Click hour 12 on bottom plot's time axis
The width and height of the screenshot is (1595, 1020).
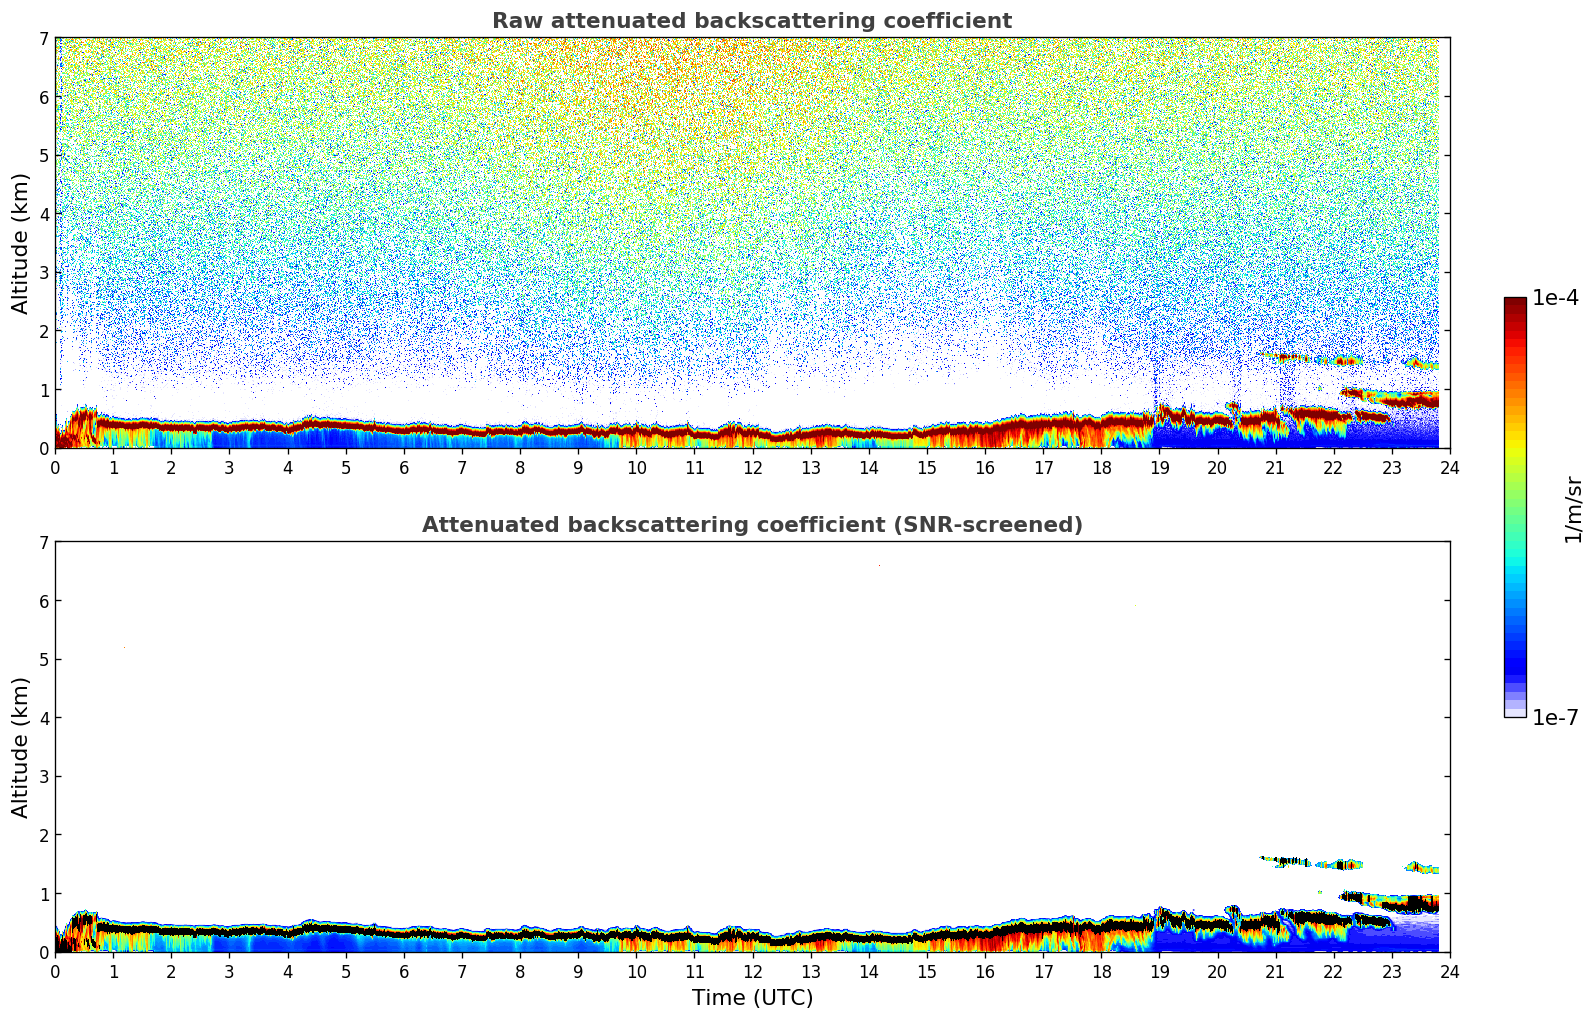coord(752,971)
